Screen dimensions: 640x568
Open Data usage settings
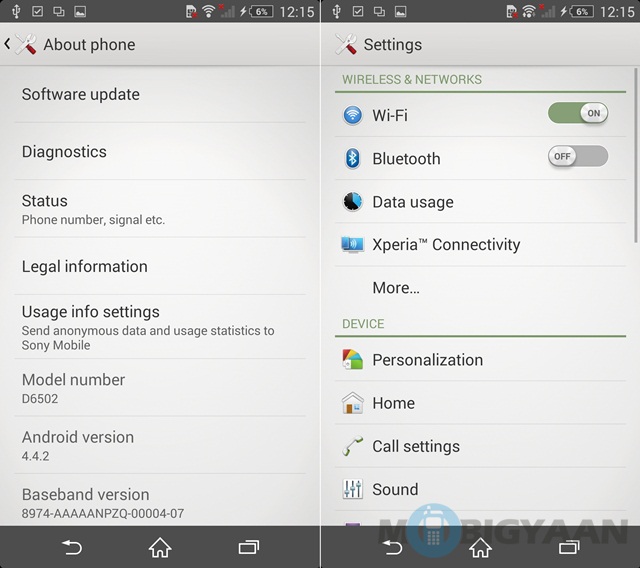pos(480,202)
